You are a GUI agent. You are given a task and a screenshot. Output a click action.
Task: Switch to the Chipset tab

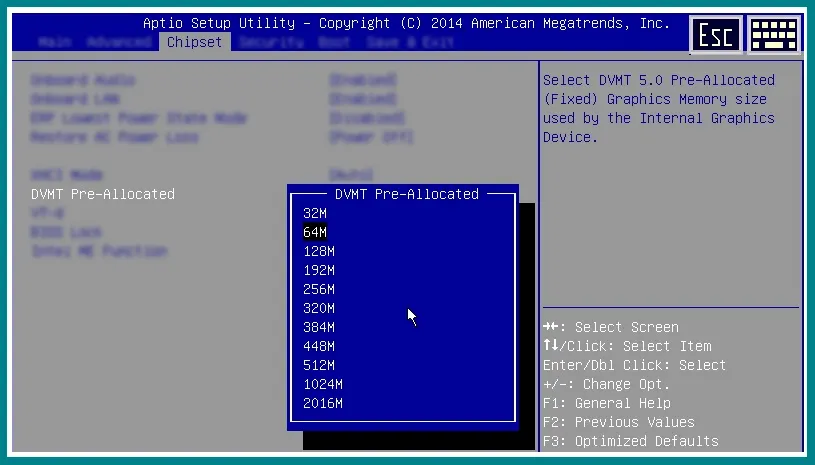click(x=194, y=42)
